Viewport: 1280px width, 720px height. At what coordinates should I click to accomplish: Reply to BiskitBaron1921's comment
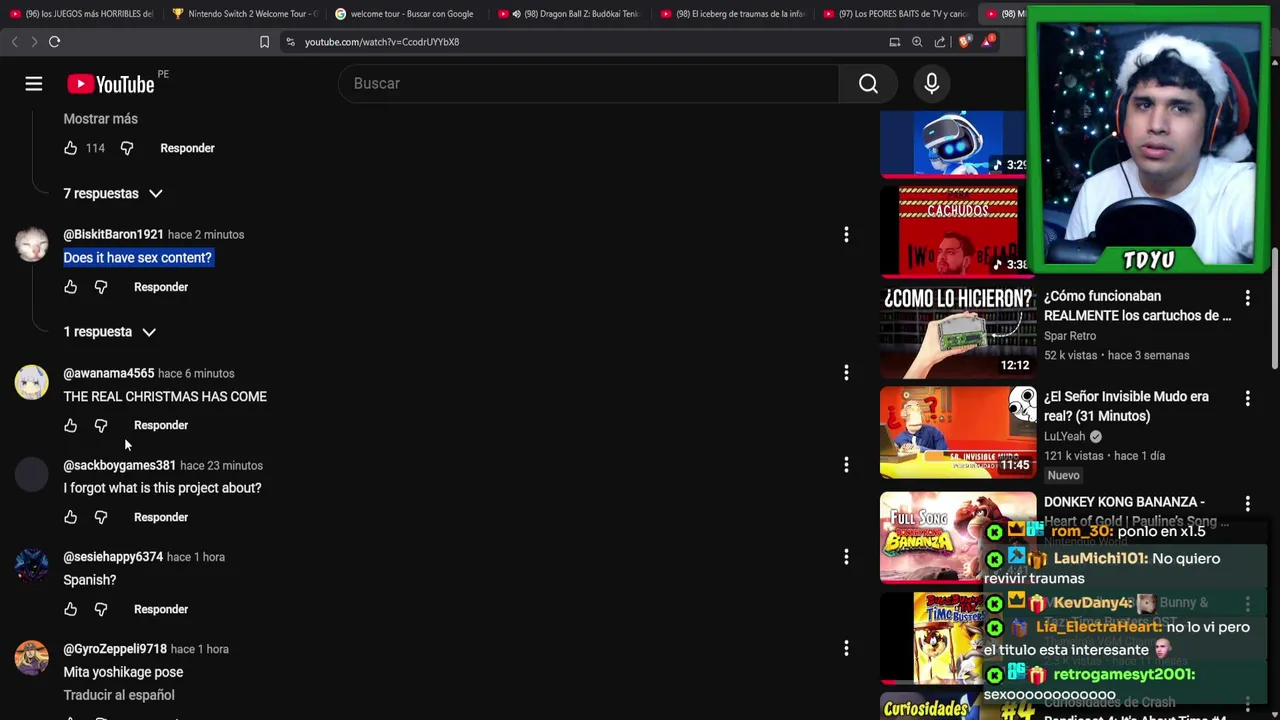[x=161, y=287]
